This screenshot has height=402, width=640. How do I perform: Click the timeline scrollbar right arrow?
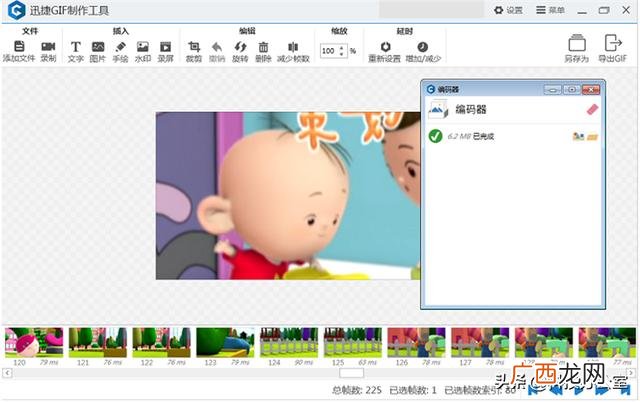[631, 373]
